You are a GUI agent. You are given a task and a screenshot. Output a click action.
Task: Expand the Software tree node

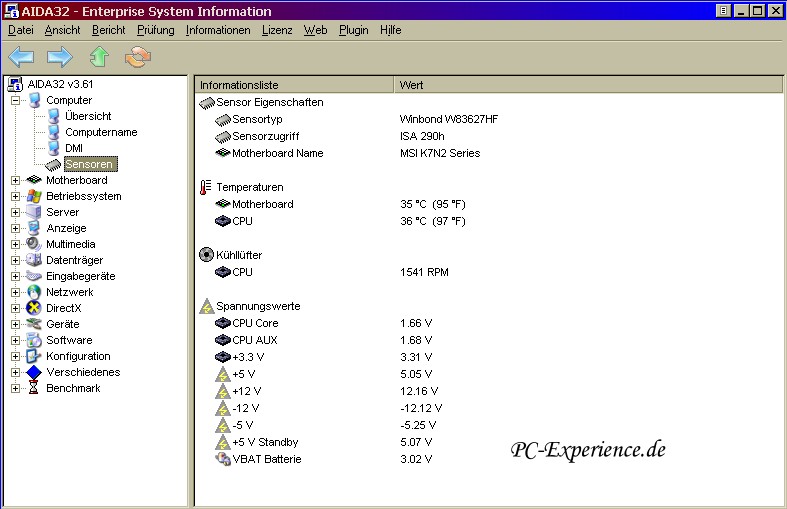[16, 340]
